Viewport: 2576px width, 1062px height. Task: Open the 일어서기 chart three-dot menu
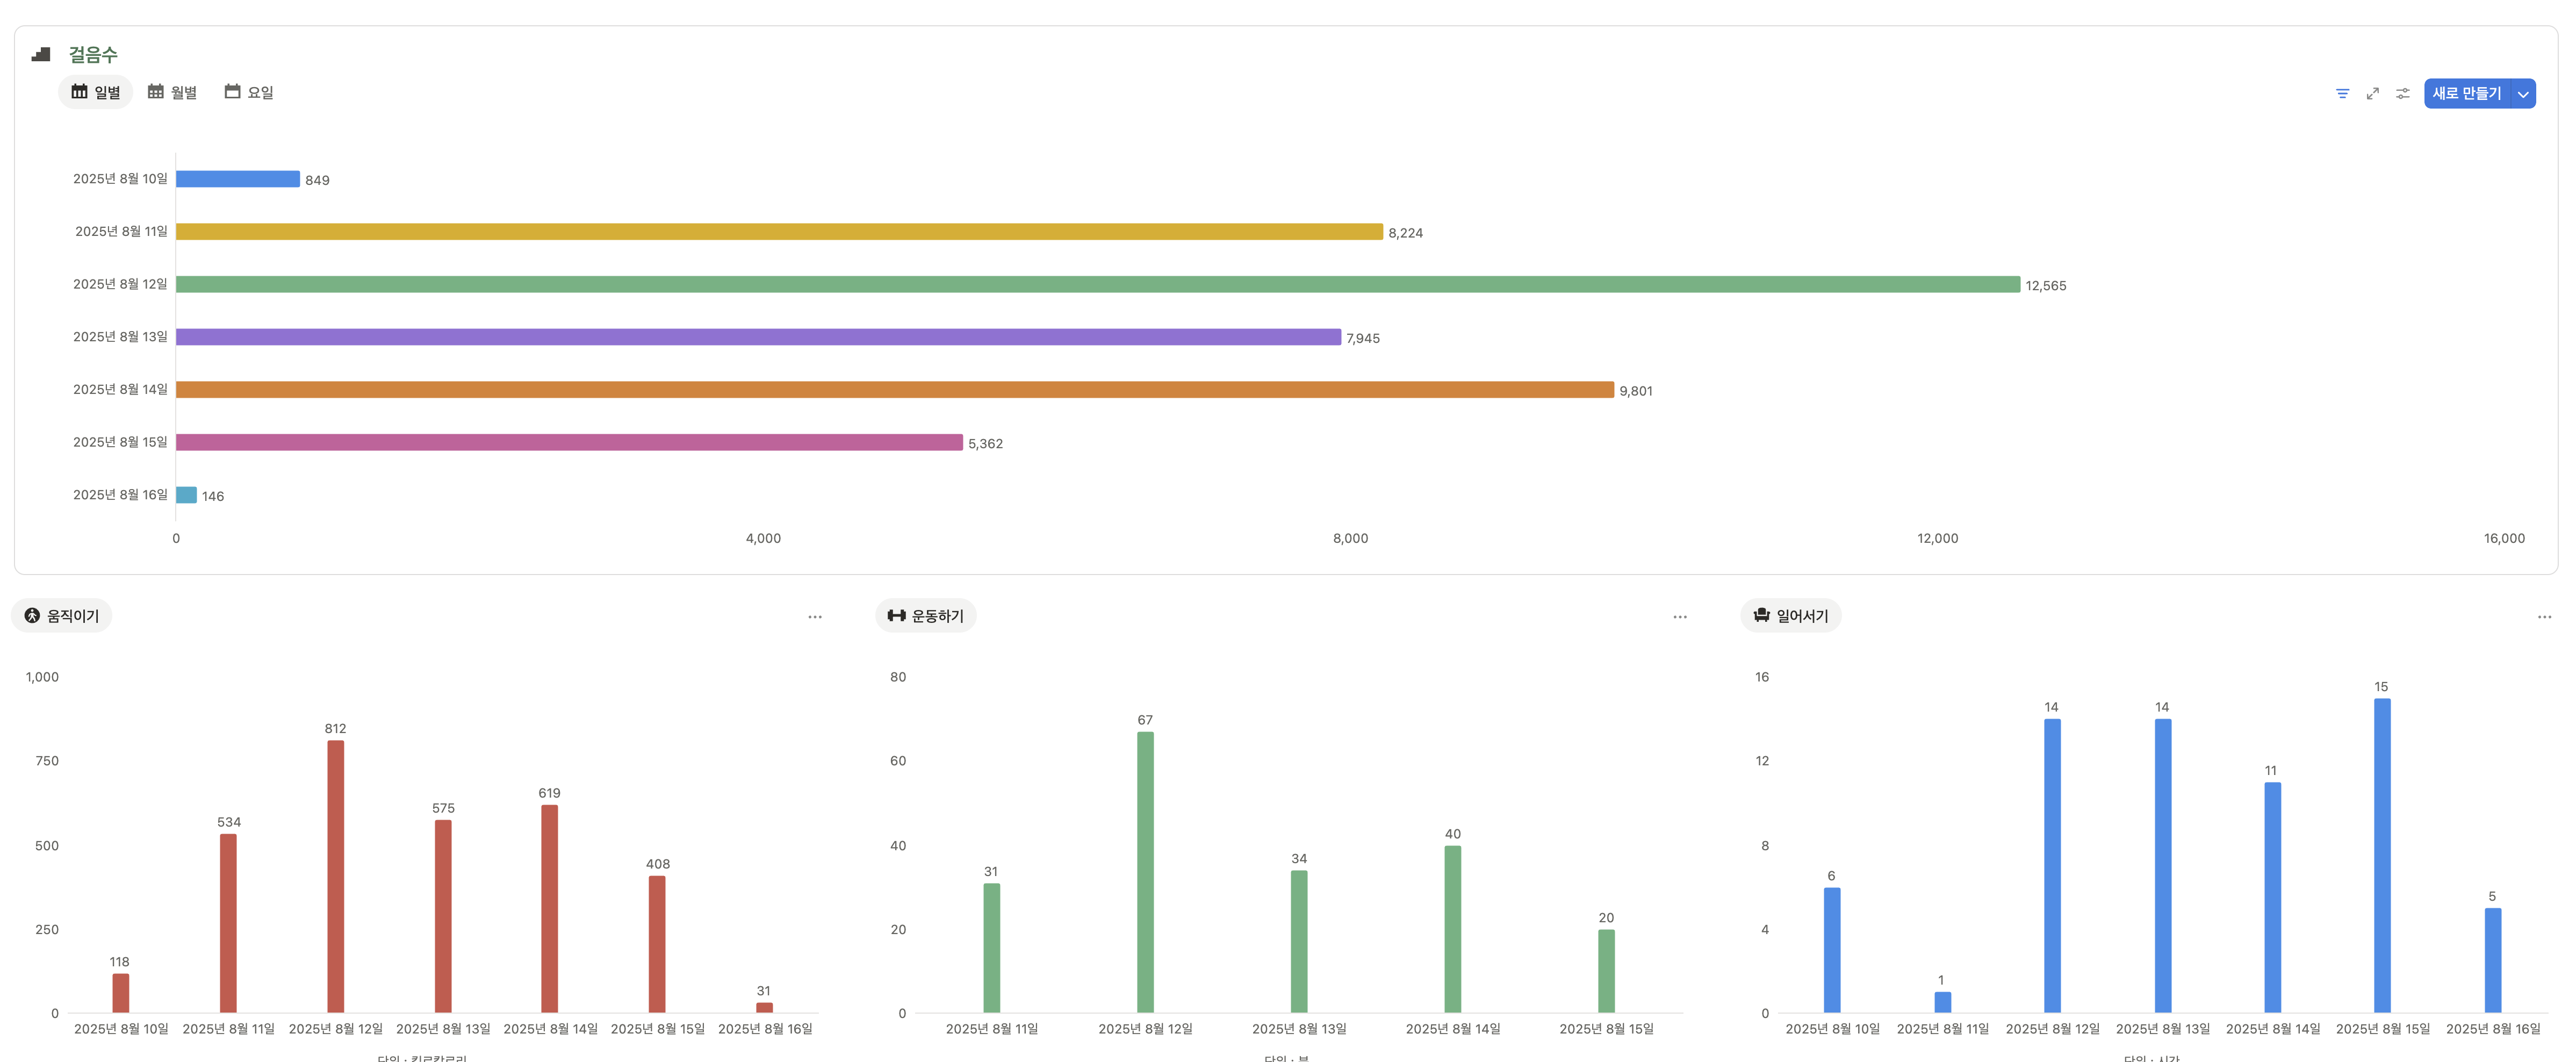tap(2544, 617)
